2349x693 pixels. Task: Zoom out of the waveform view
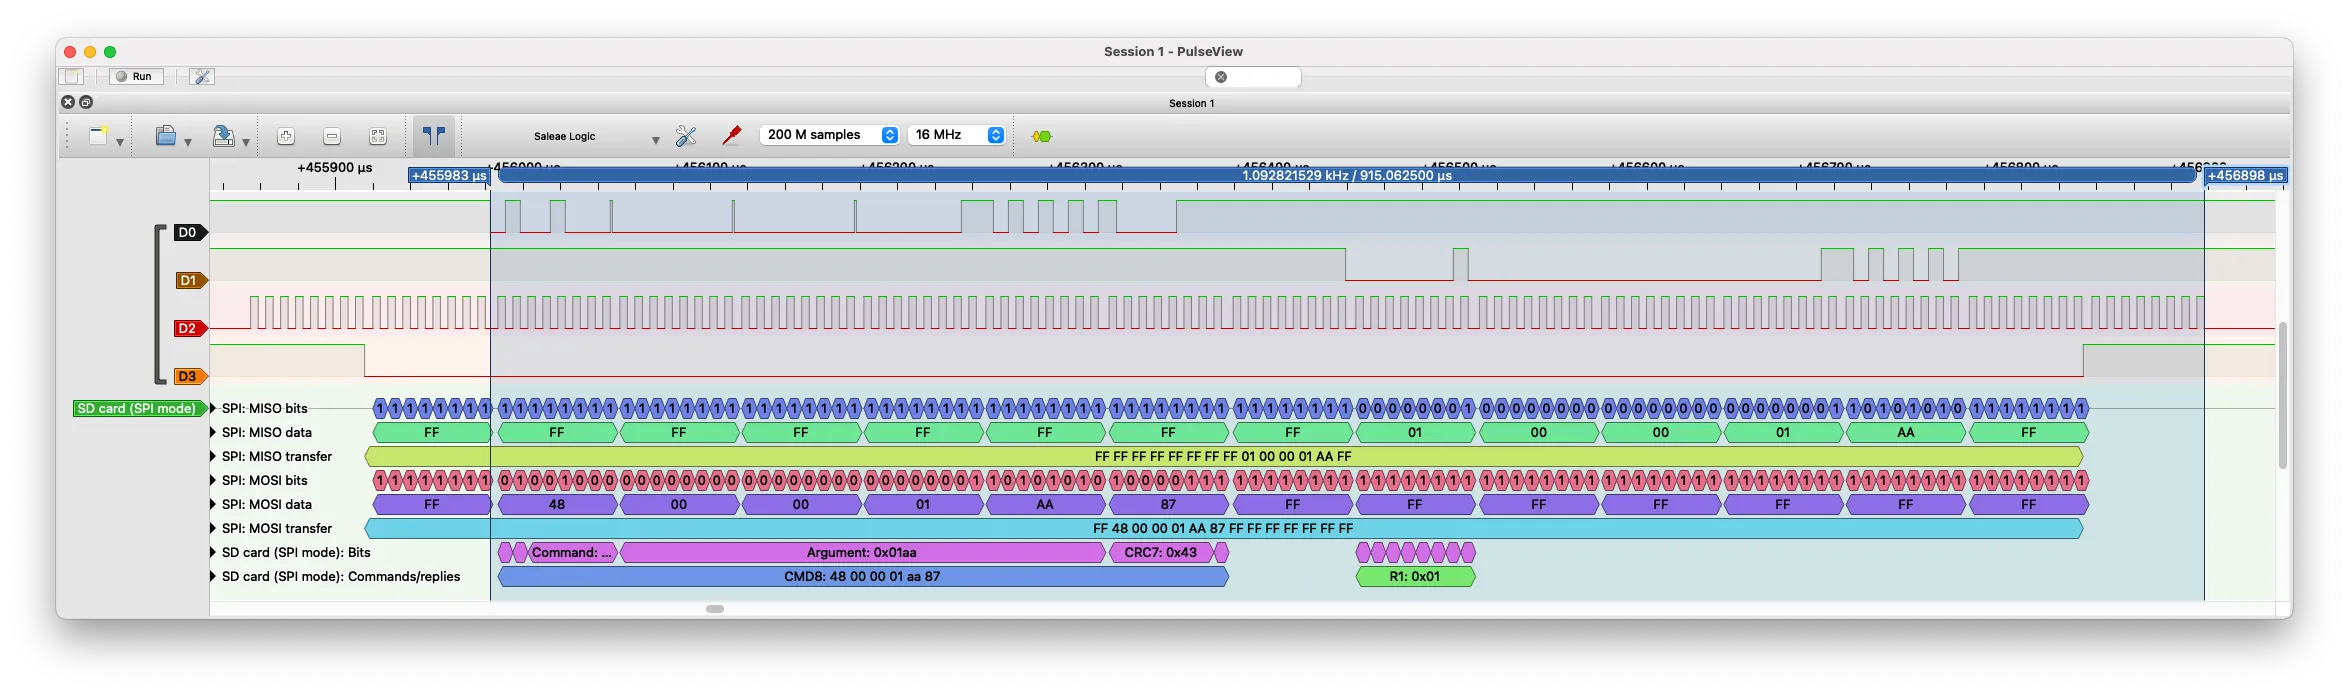point(332,136)
